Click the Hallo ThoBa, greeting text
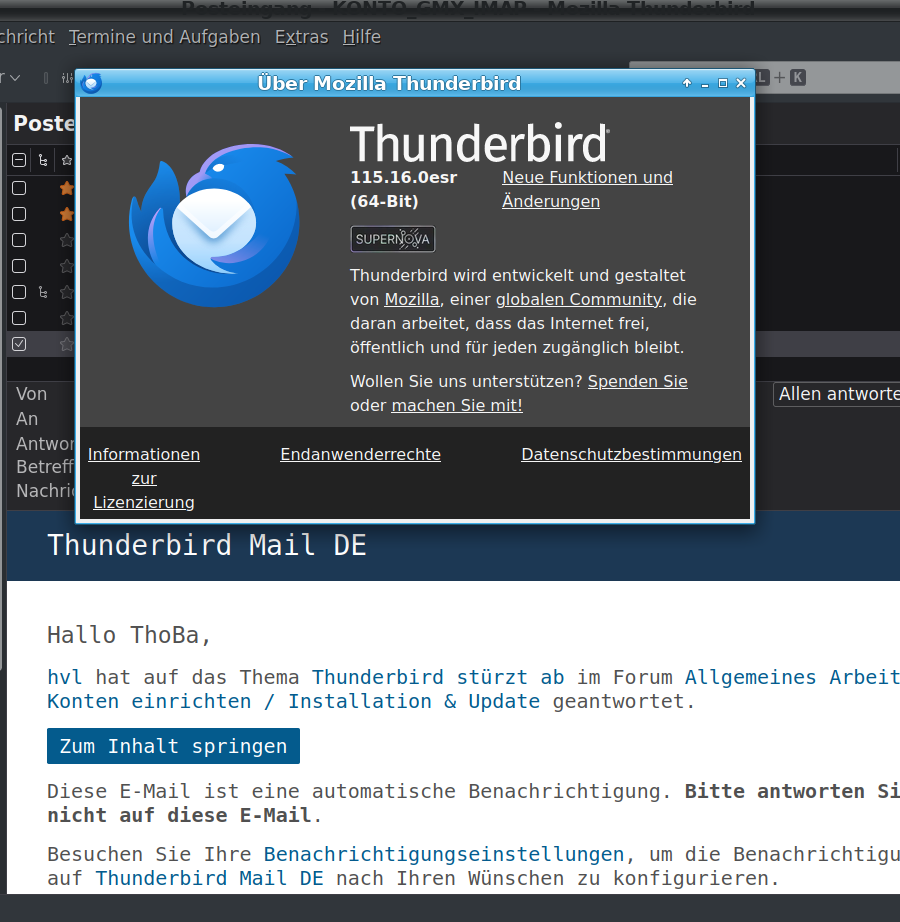Screen dimensions: 900x922 pos(129,636)
